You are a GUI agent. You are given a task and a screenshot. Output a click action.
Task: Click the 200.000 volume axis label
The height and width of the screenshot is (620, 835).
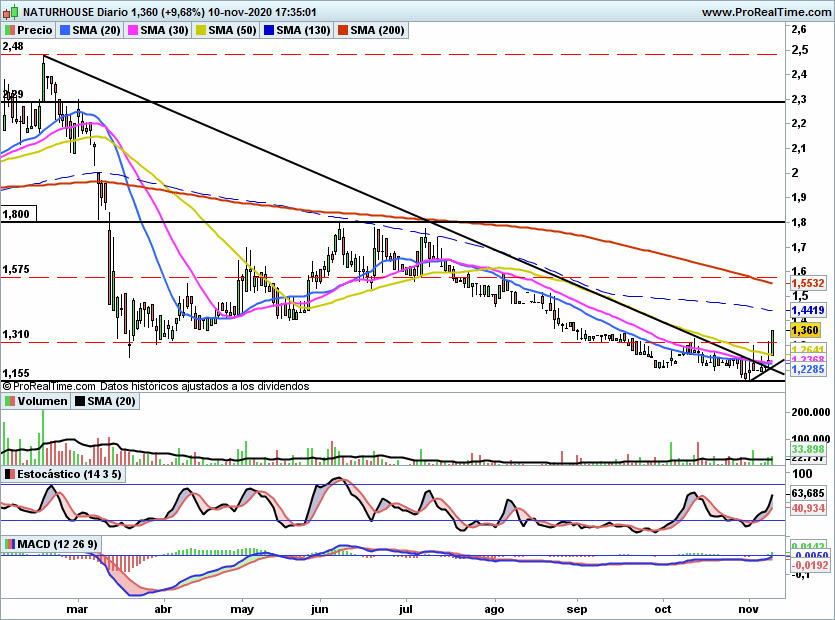click(x=811, y=412)
